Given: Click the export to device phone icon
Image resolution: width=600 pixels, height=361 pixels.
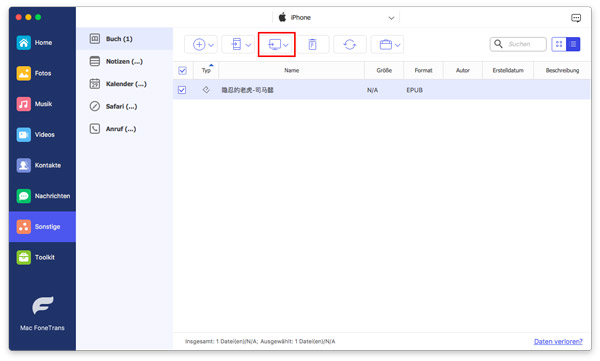Looking at the screenshot, I should point(236,44).
